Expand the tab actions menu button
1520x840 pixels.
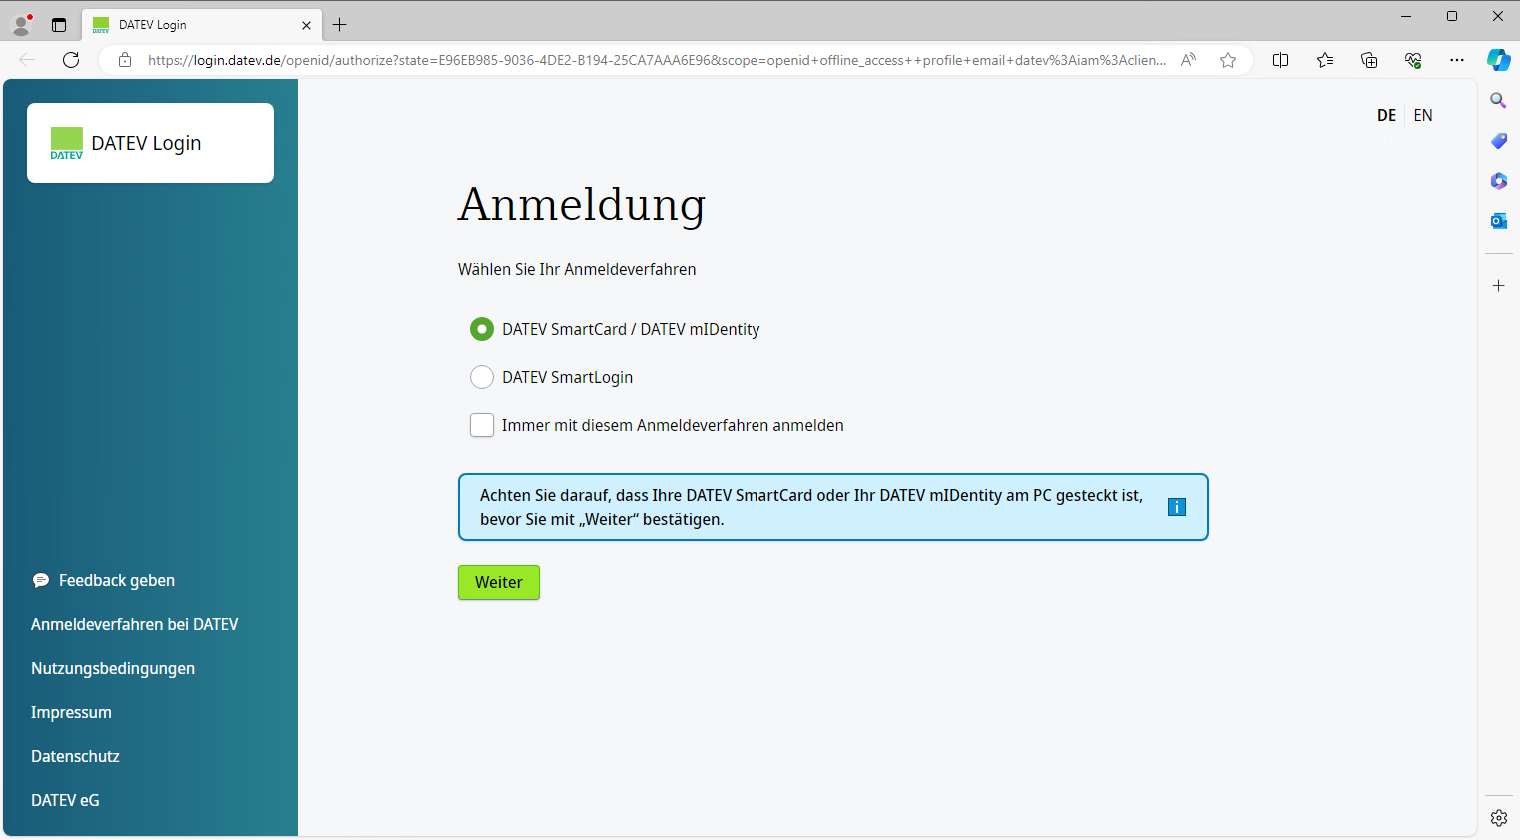(59, 25)
